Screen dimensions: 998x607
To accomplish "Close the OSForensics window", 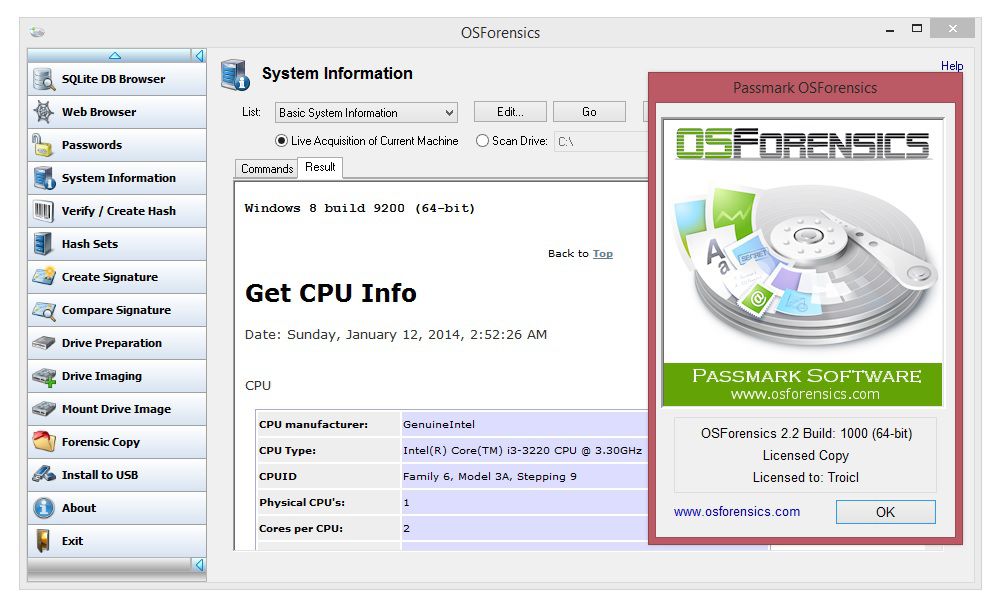I will tap(952, 29).
